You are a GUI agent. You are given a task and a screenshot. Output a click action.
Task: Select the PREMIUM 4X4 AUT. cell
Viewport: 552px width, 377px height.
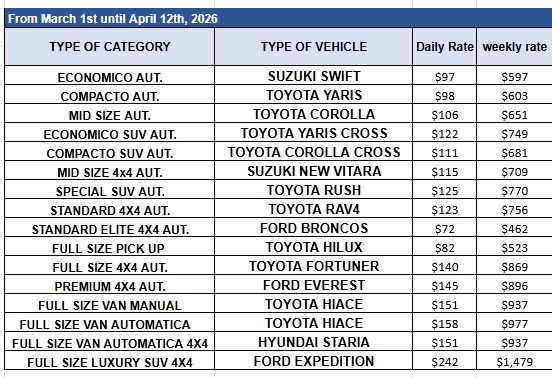click(x=109, y=285)
